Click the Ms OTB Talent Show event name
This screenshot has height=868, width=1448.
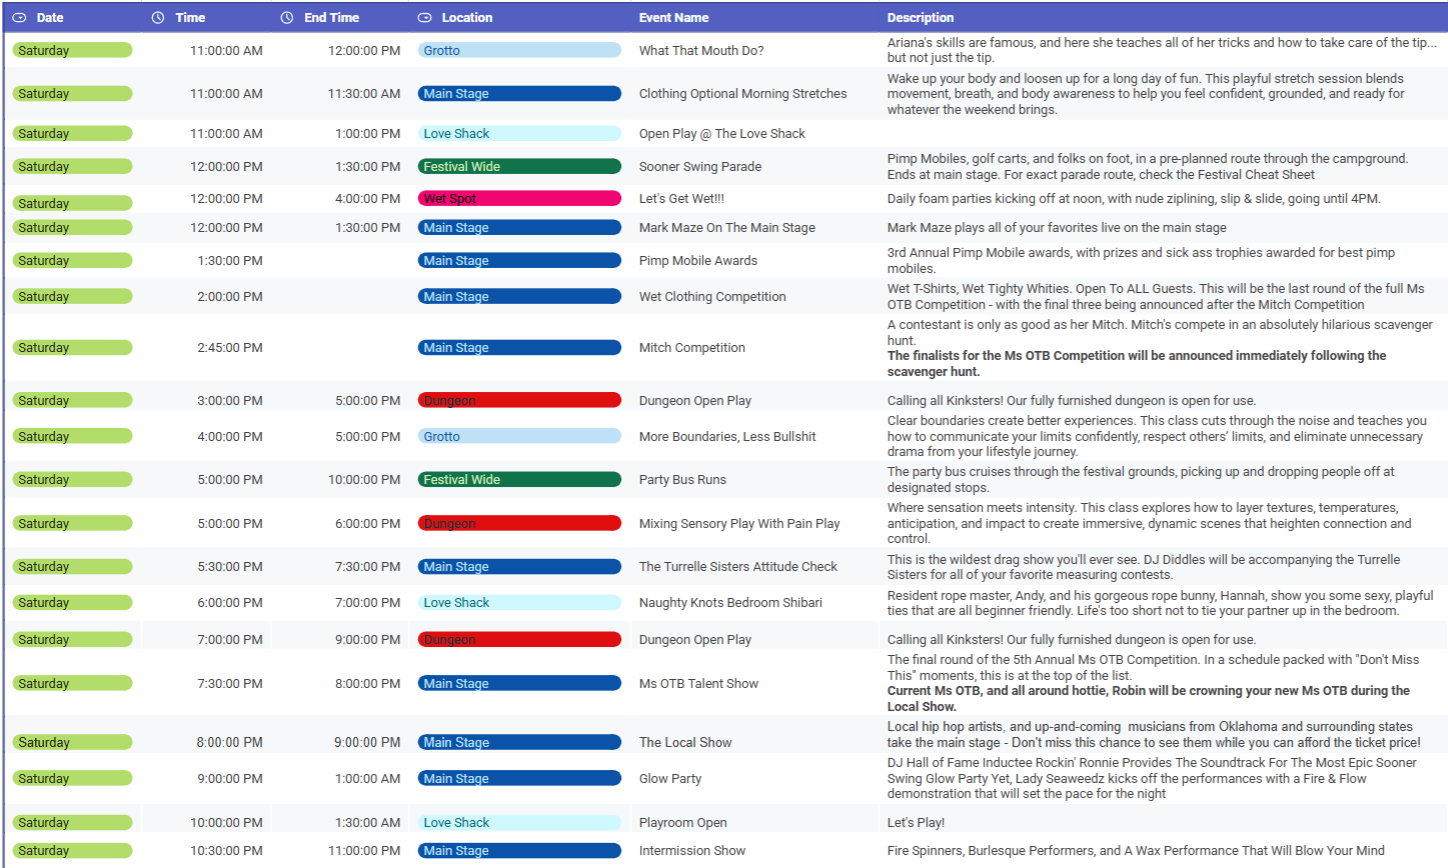coord(698,684)
